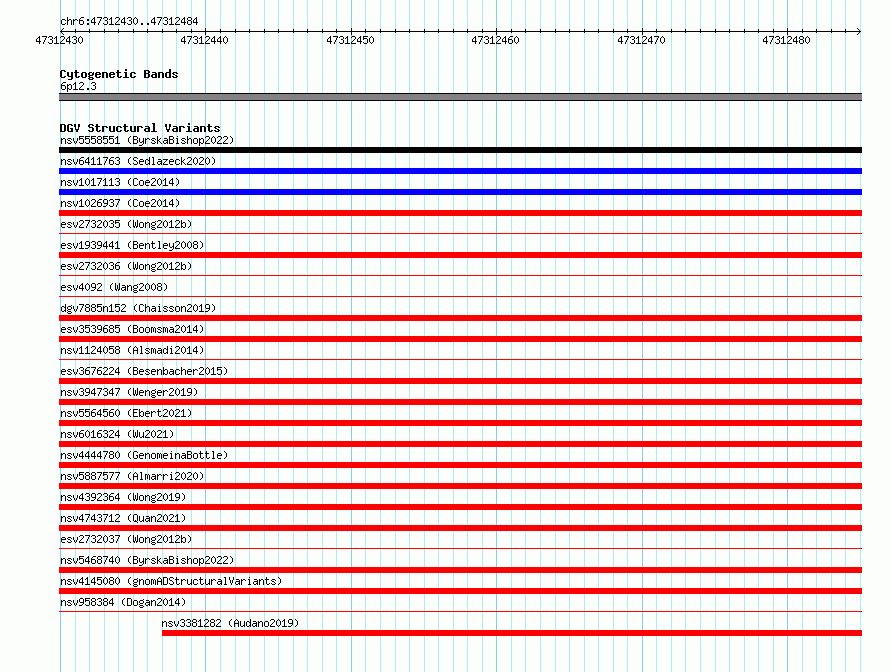Screen dimensions: 890x672
Task: Select the red nsv4145080 variant bar
Action: [x=460, y=591]
